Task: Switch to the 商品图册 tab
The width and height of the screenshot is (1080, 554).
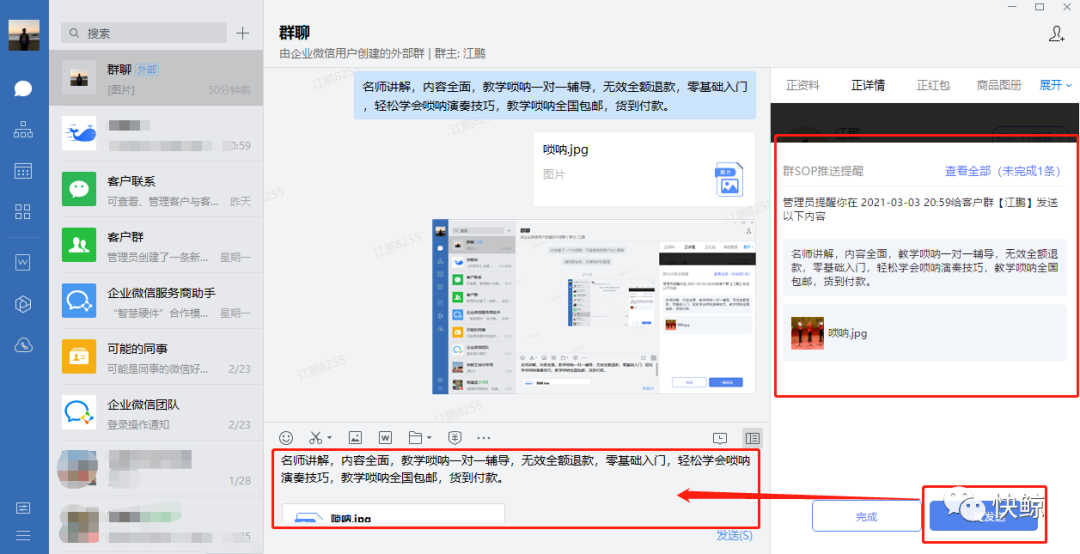Action: (x=999, y=85)
